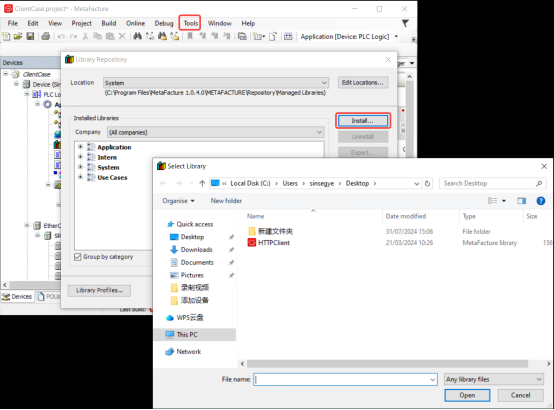Open the Application [Device: PLC Logic] dropdown
The width and height of the screenshot is (554, 410).
(x=396, y=36)
